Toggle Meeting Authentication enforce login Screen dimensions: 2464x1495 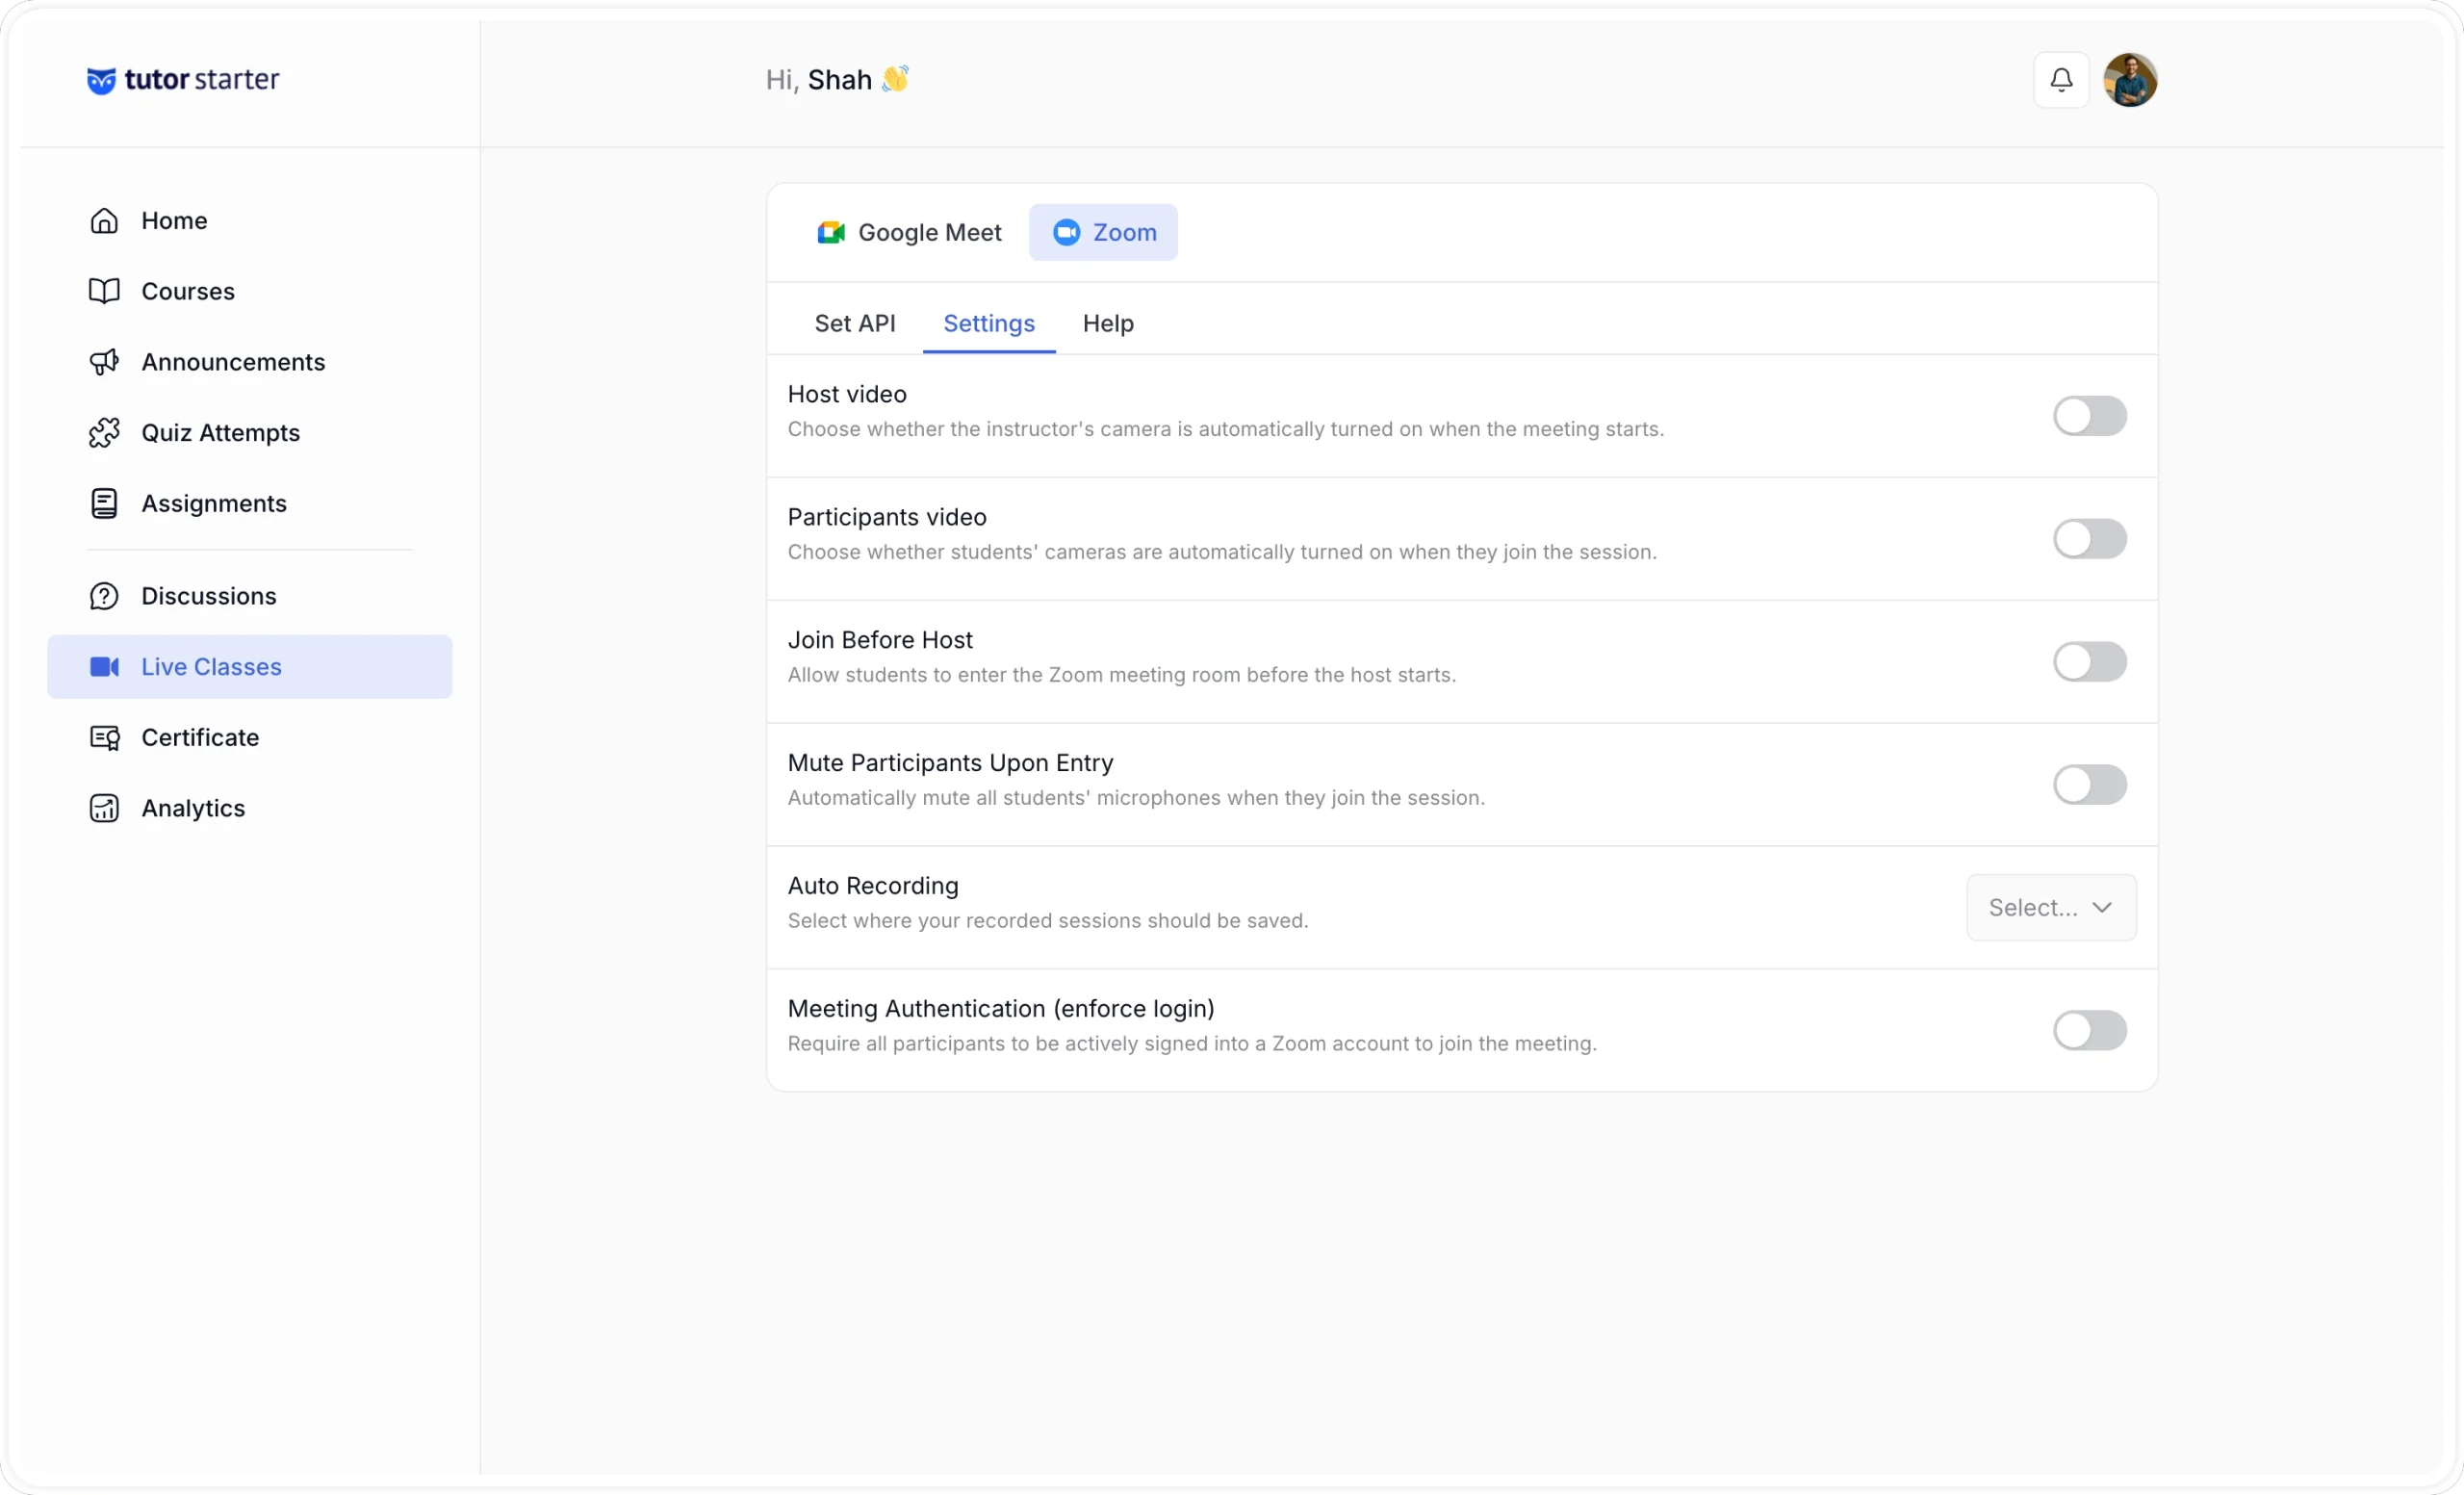point(2089,1030)
